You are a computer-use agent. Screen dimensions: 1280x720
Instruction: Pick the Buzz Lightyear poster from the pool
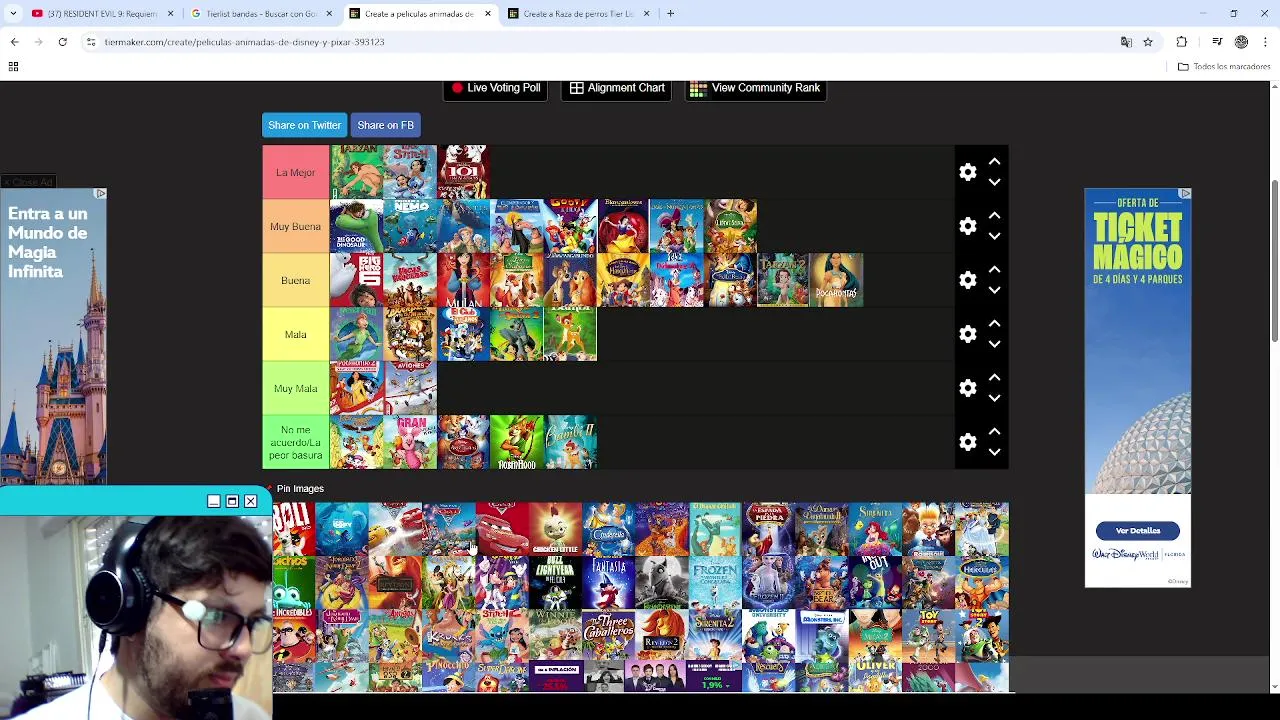[555, 582]
